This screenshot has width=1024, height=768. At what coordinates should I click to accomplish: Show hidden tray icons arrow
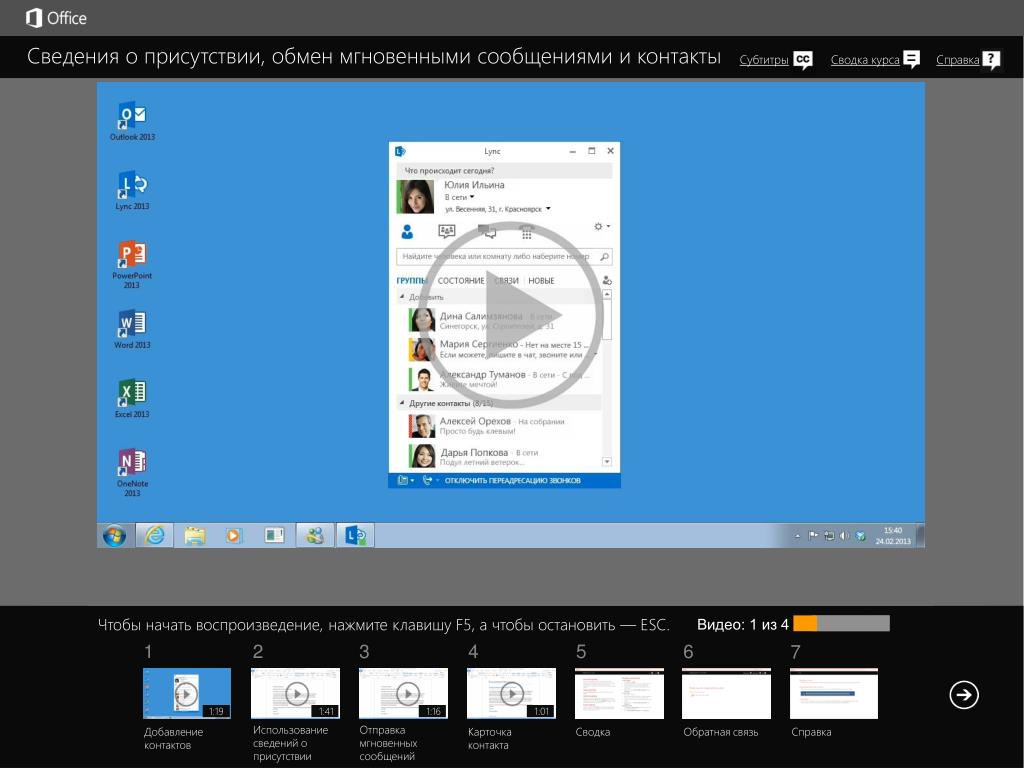797,536
